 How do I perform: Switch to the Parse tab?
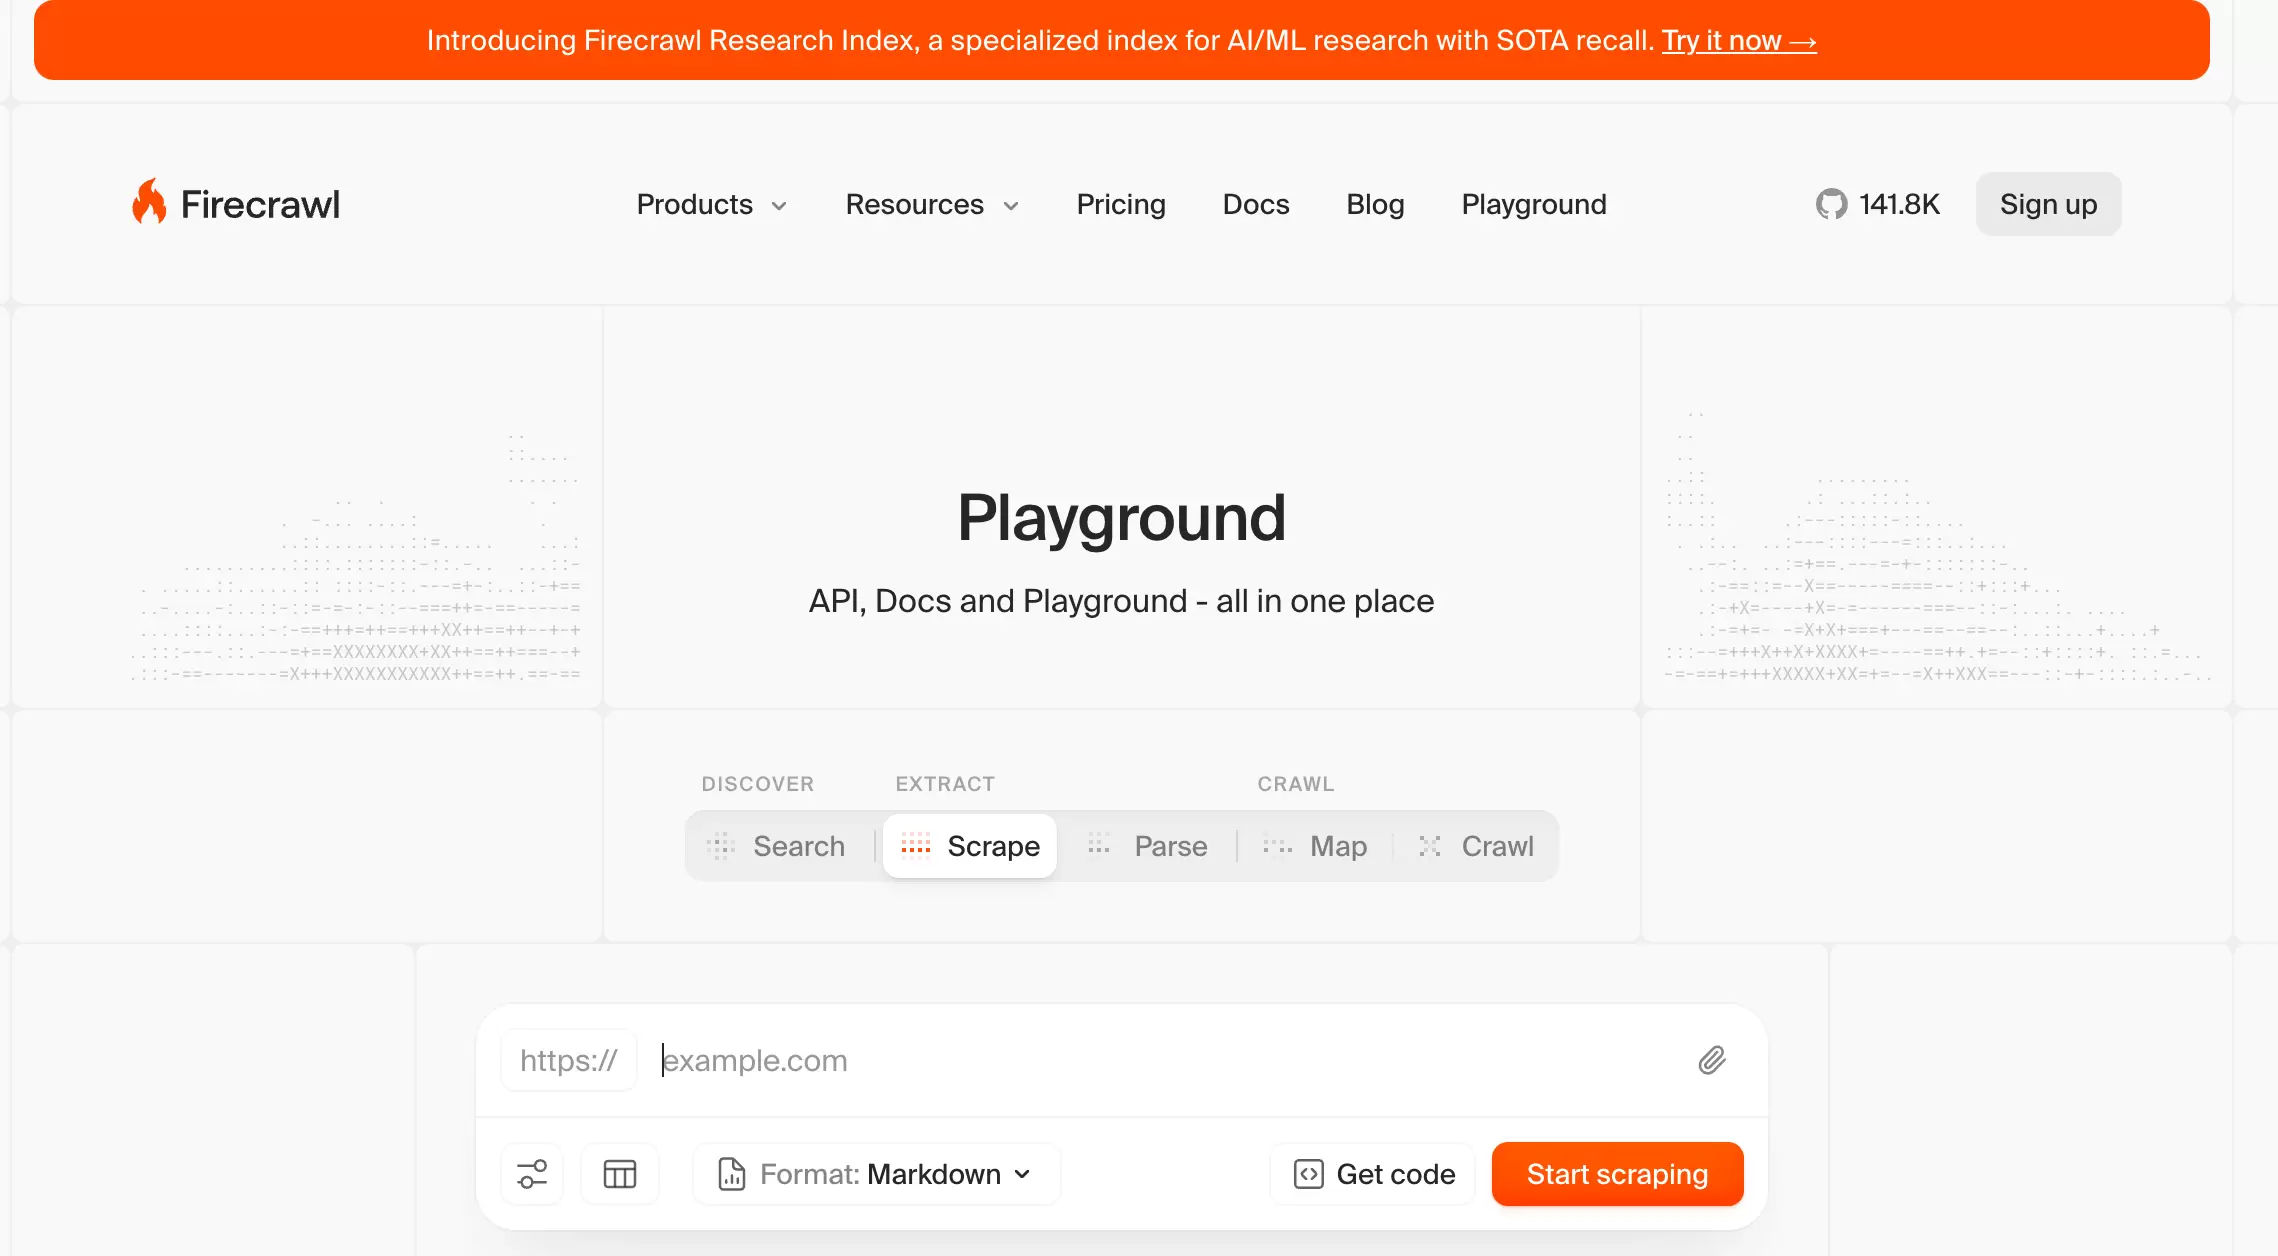1148,846
